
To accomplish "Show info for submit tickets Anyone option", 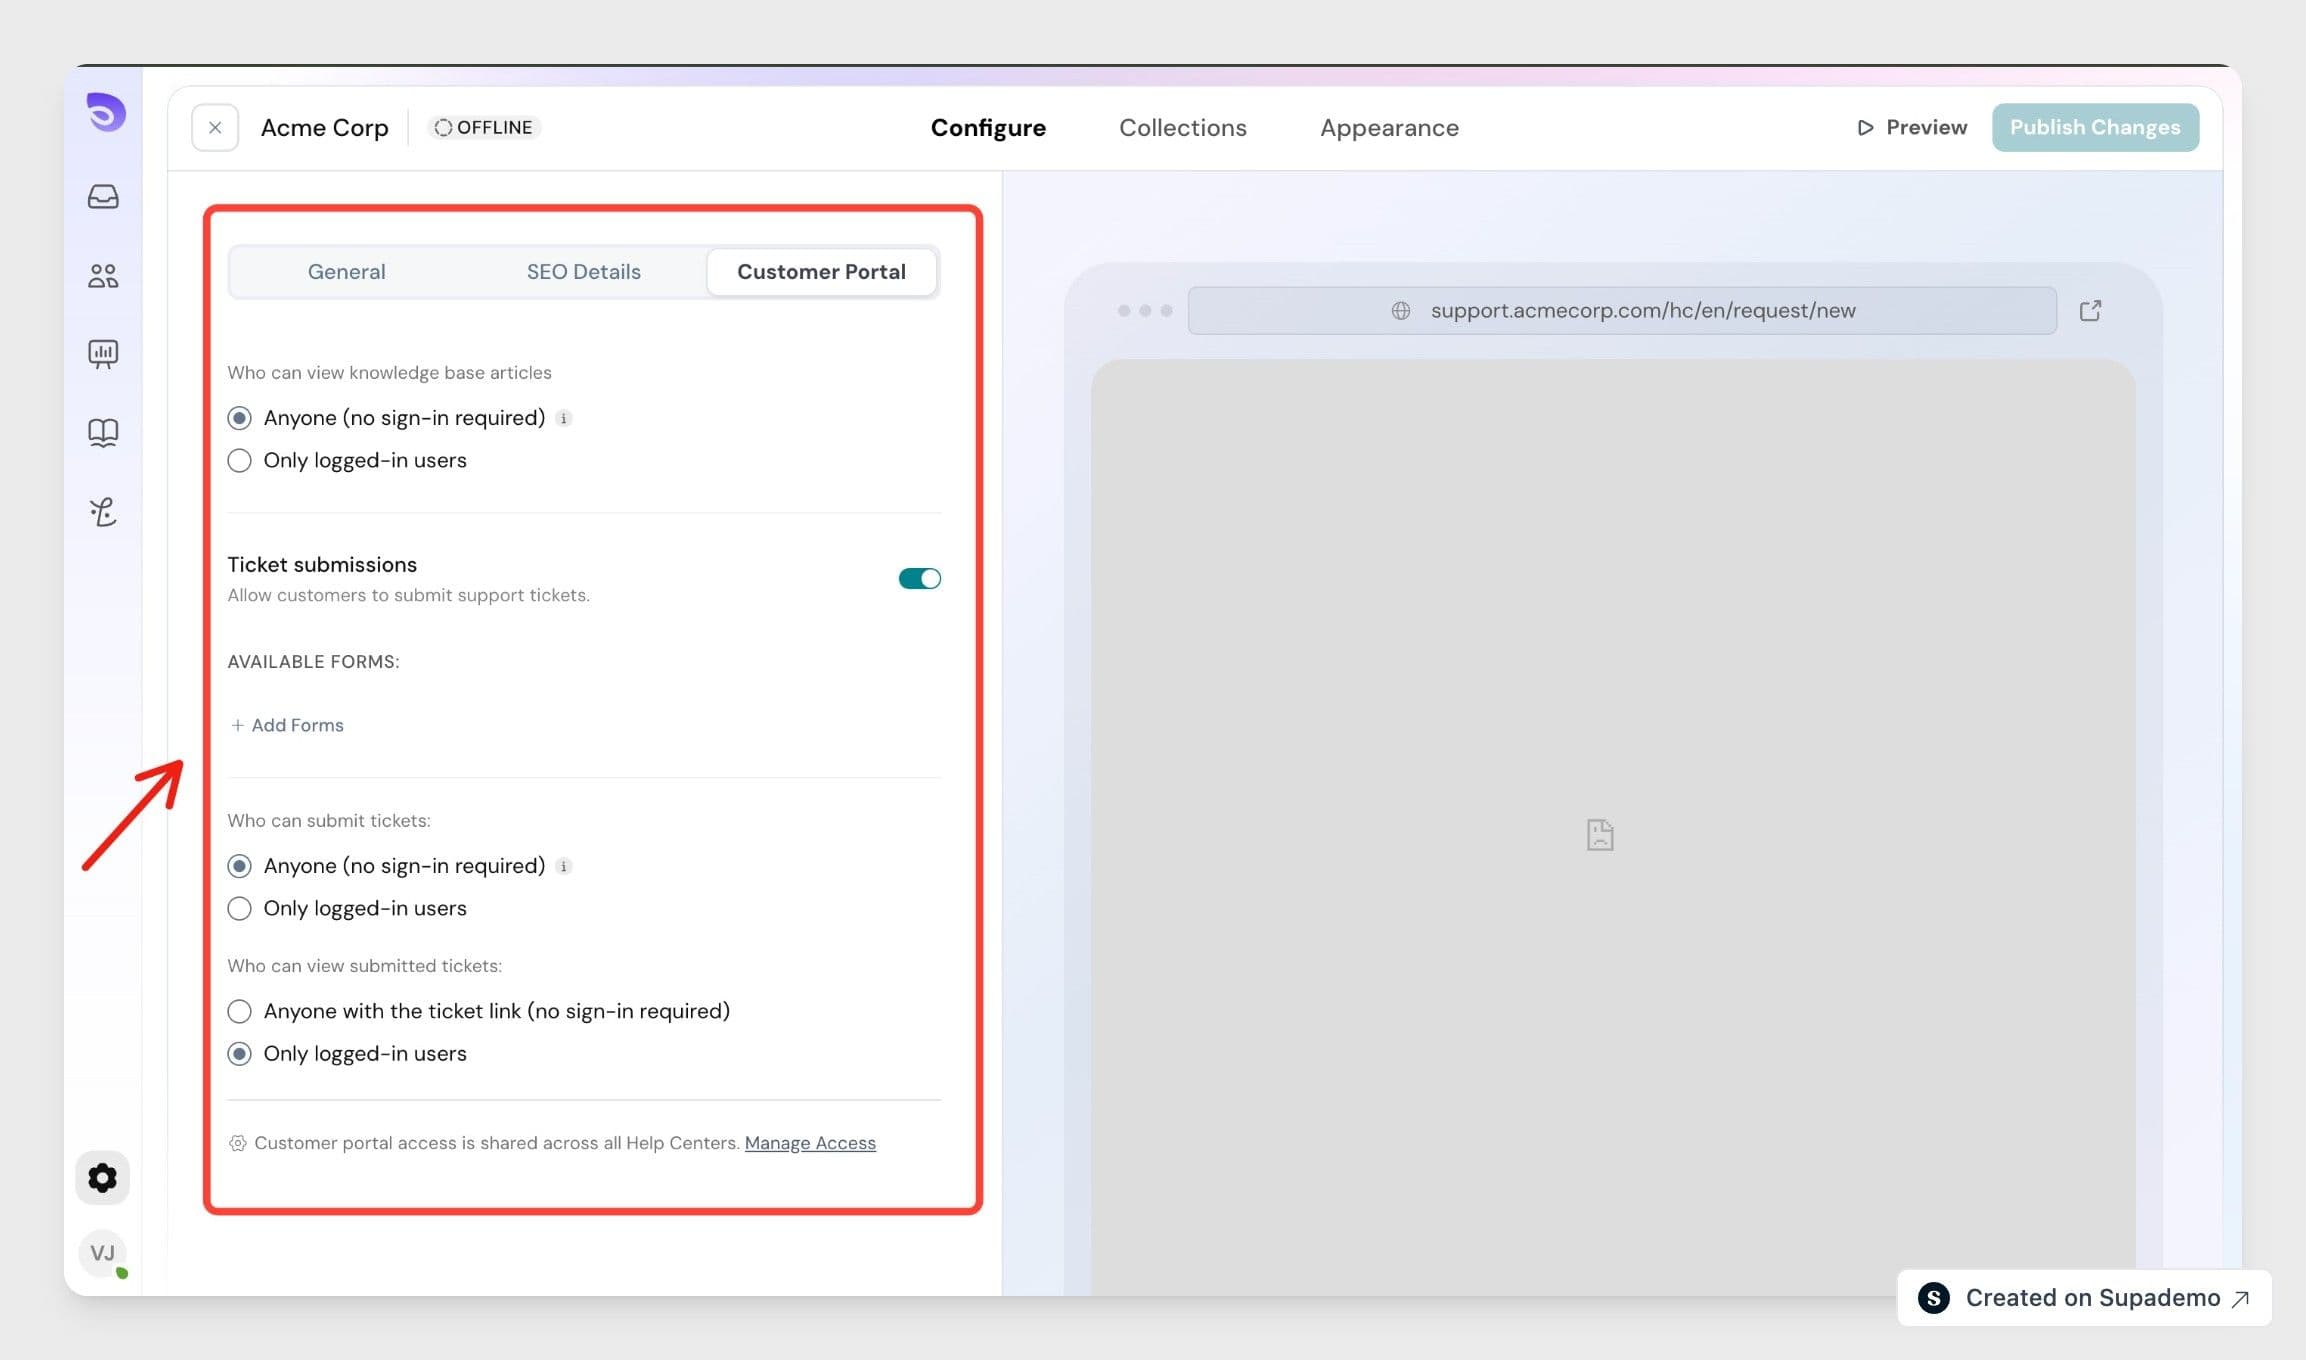I will [x=564, y=866].
